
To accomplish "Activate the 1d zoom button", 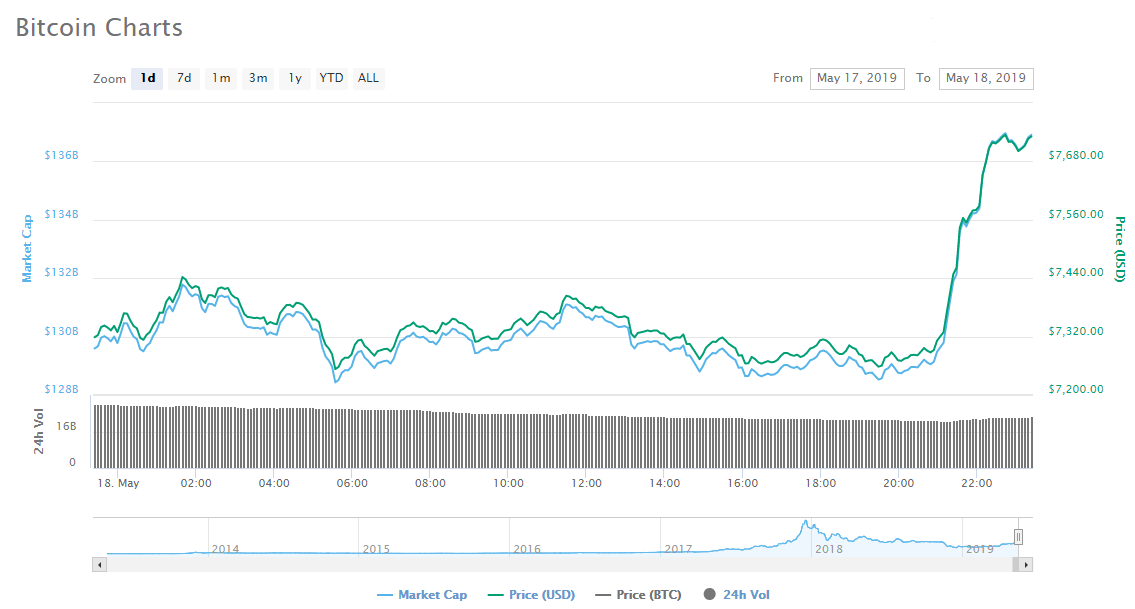I will (146, 78).
